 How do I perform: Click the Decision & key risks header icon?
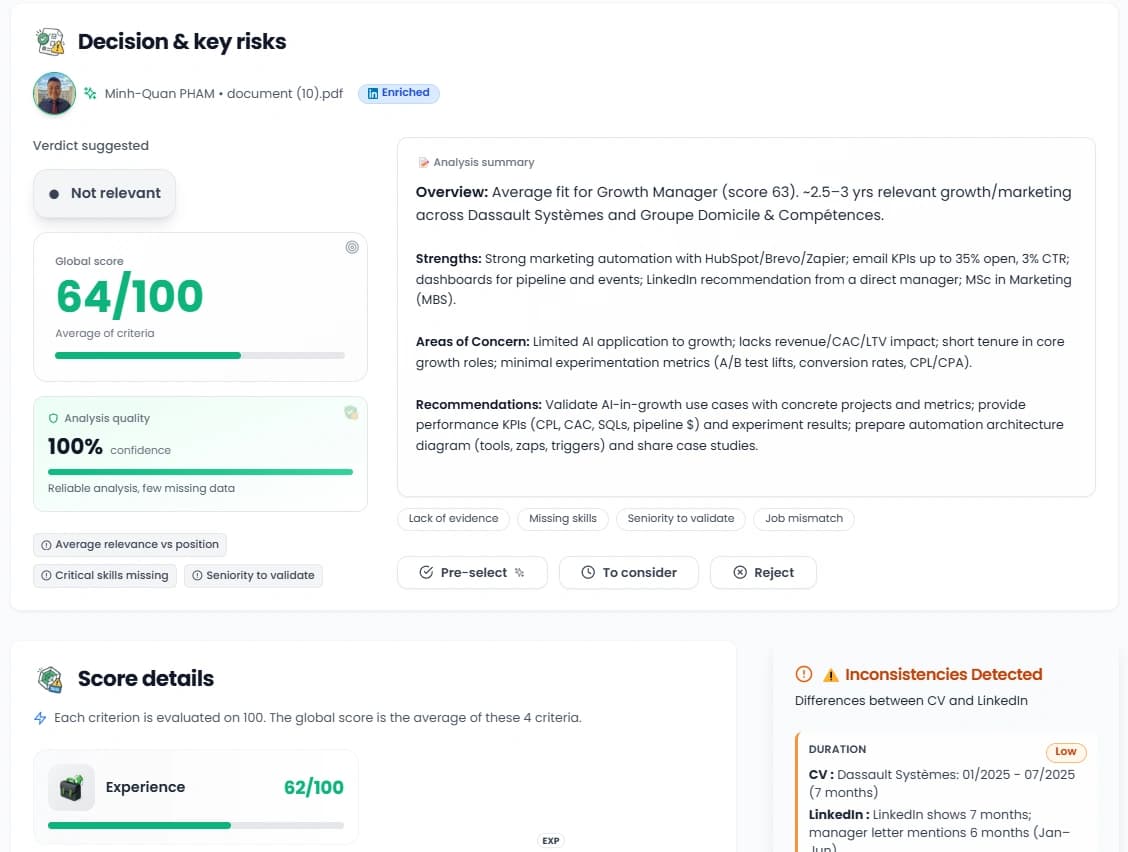[49, 41]
